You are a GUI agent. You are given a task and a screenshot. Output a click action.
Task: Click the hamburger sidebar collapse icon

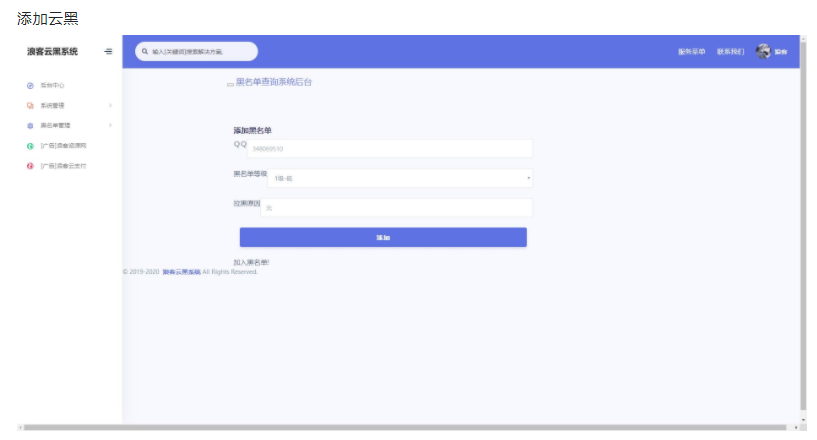[108, 52]
